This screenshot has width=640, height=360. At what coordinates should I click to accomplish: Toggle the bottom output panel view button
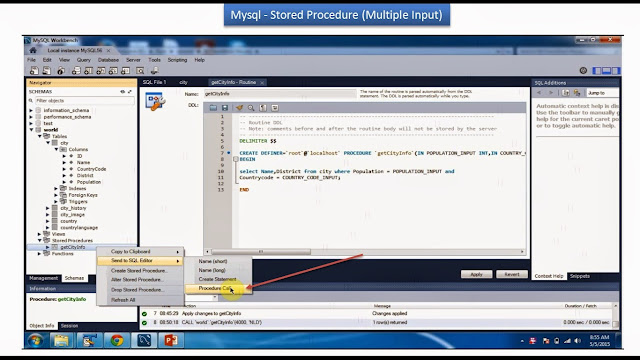tap(607, 71)
